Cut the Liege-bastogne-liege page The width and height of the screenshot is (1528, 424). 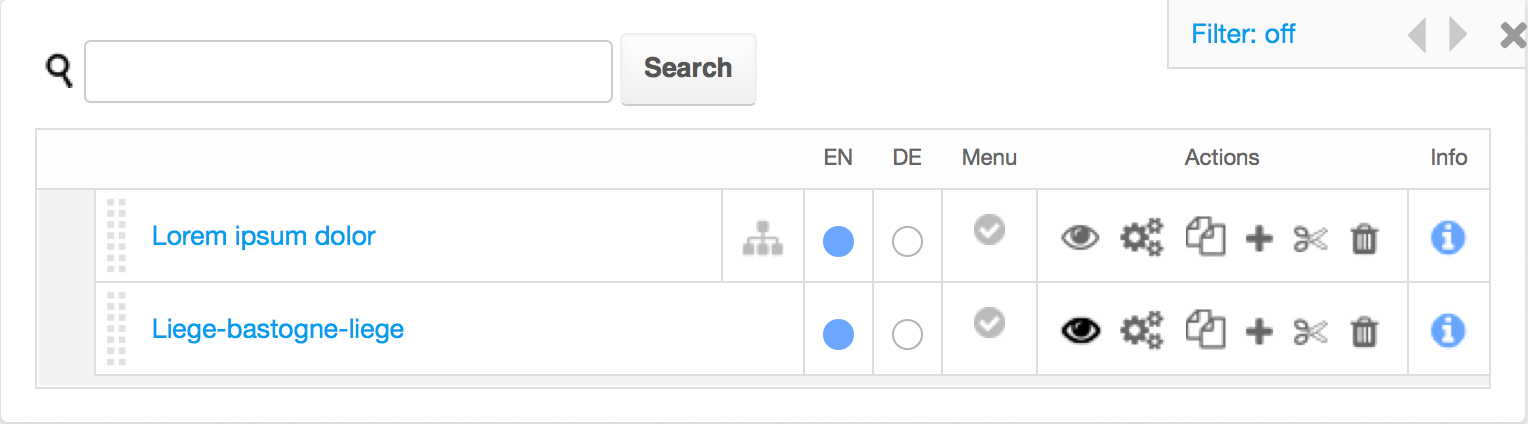point(1310,331)
